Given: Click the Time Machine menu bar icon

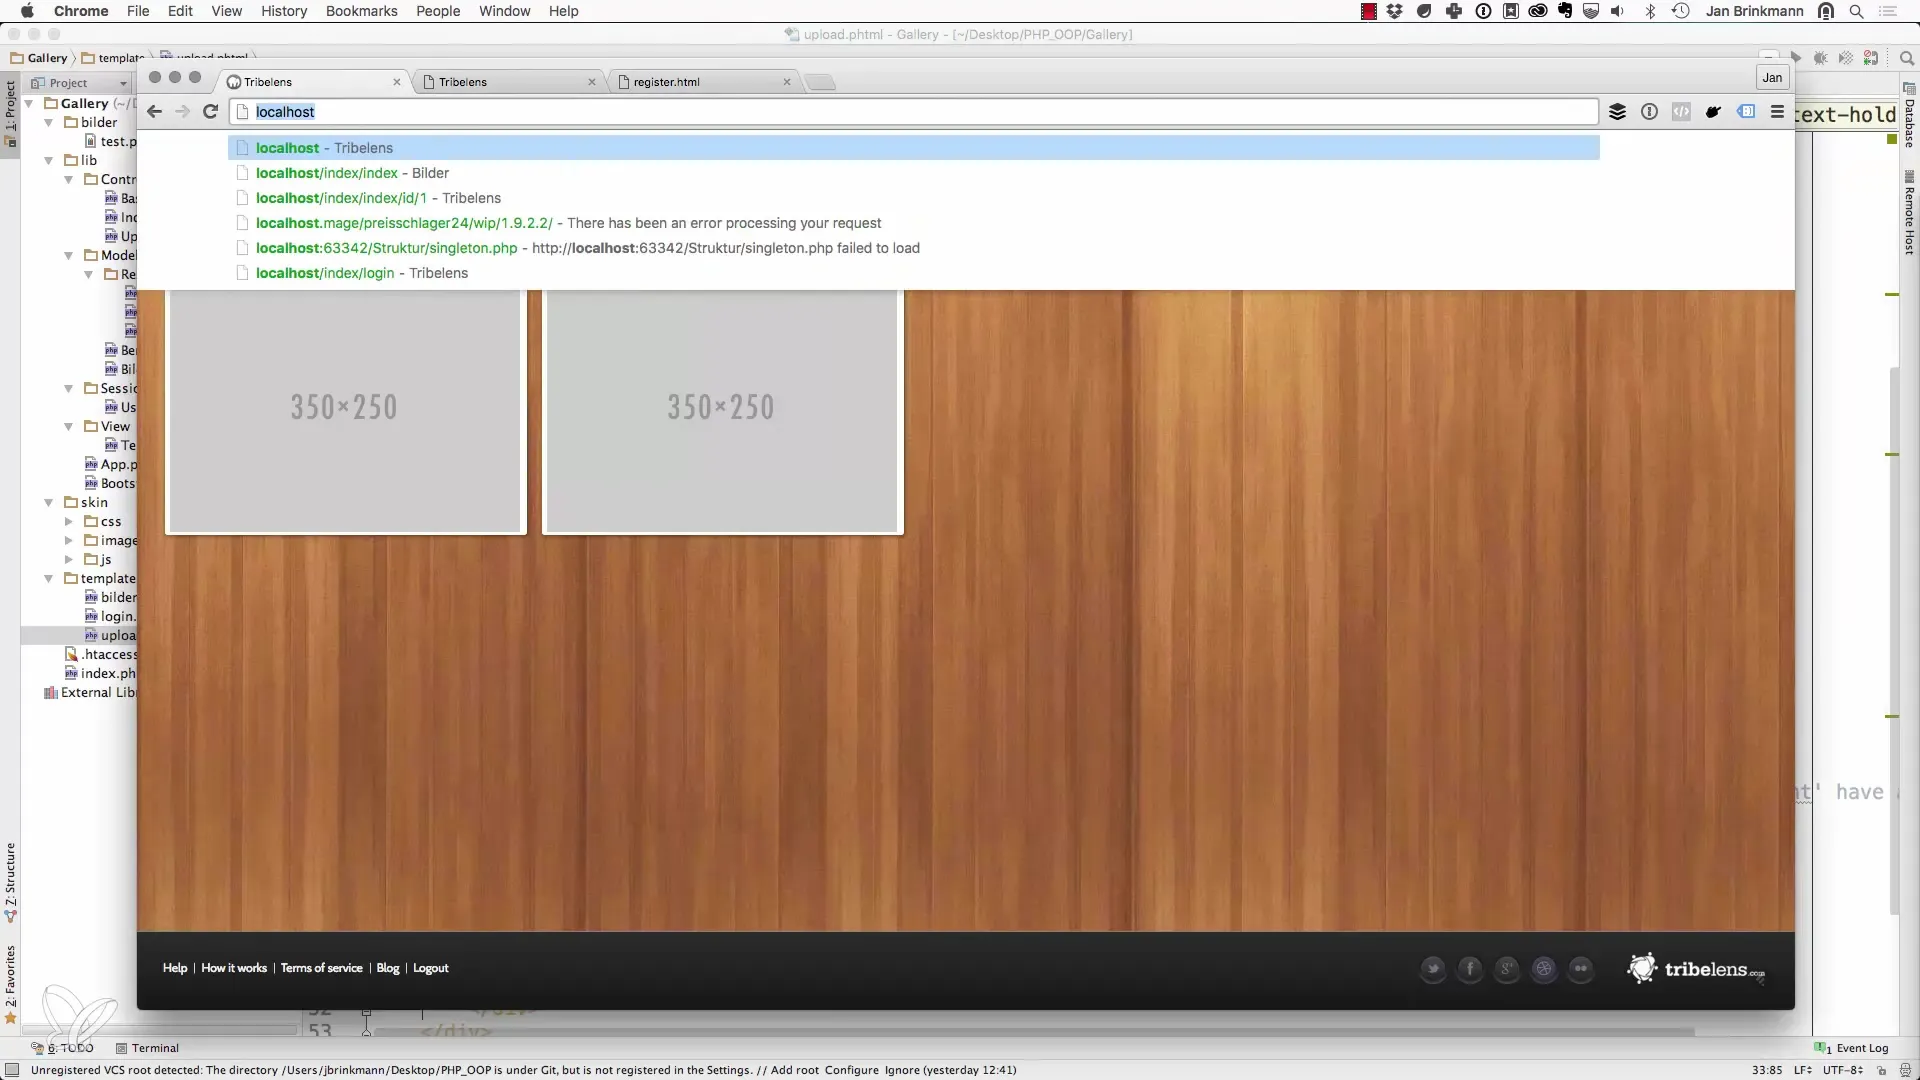Looking at the screenshot, I should tap(1681, 11).
